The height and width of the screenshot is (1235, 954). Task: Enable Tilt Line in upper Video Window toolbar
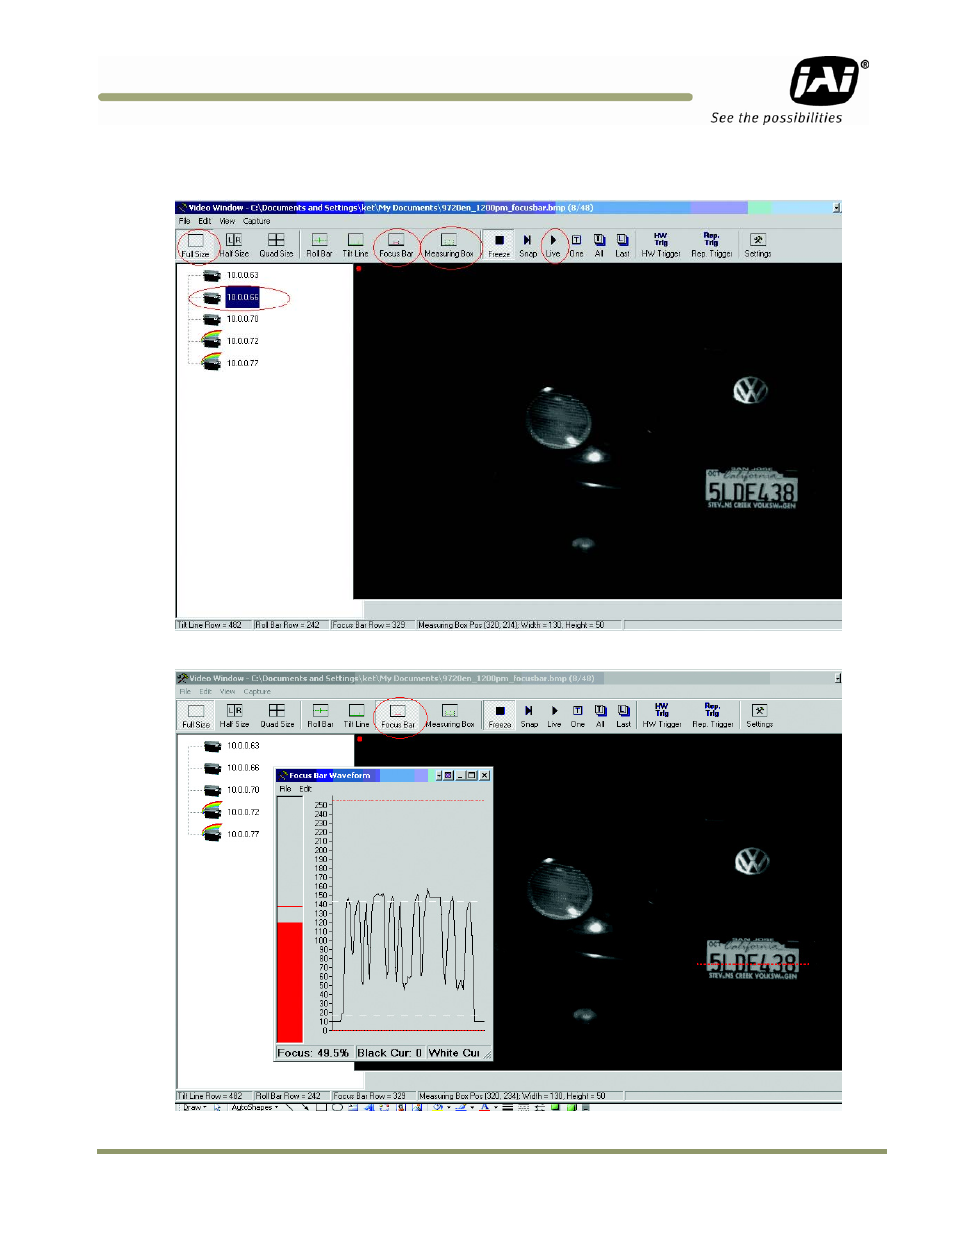pyautogui.click(x=355, y=245)
